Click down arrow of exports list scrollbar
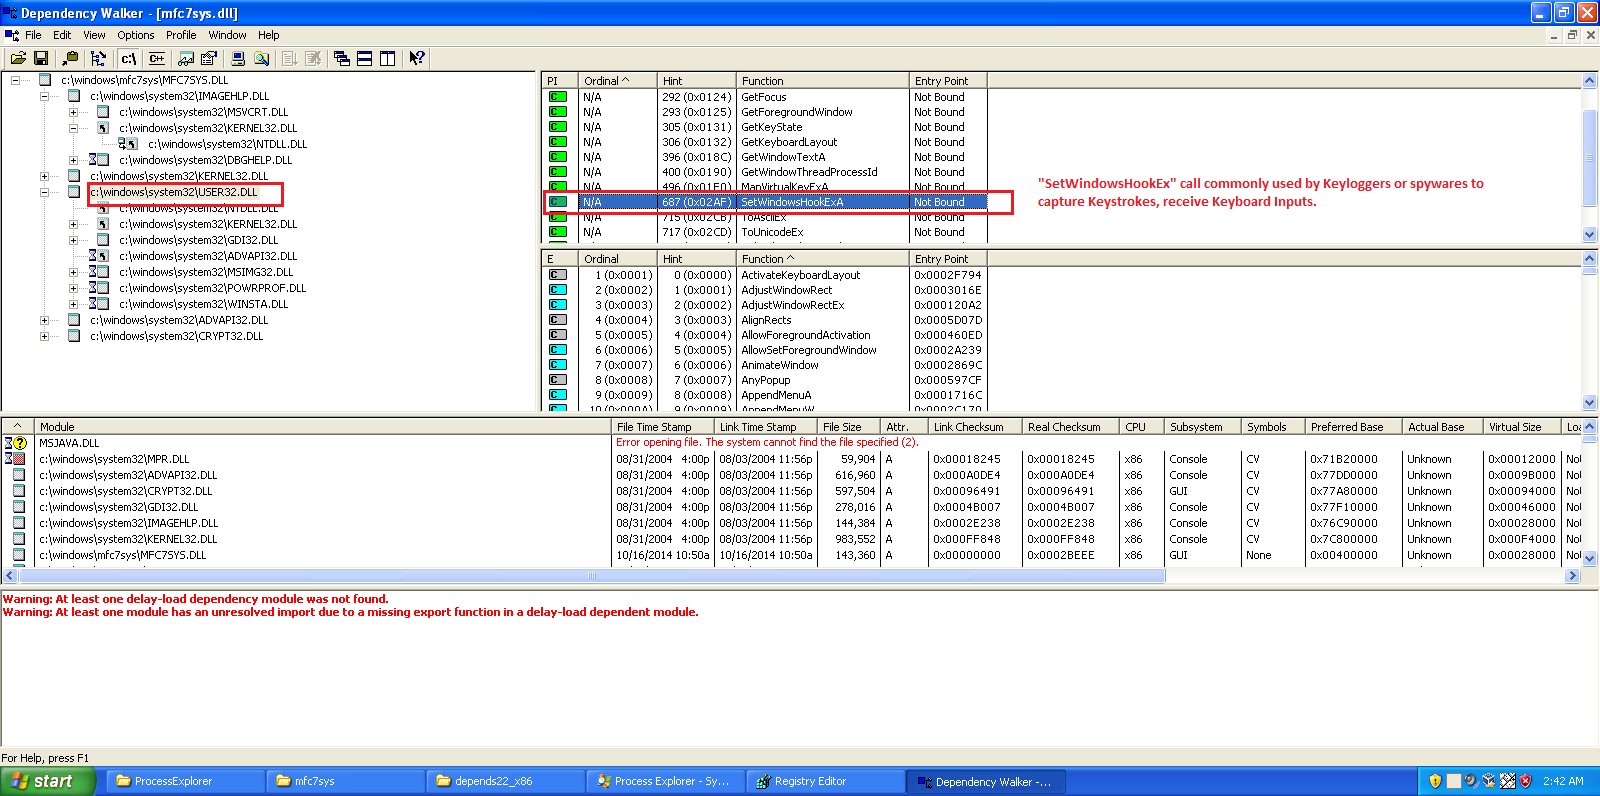 pyautogui.click(x=1590, y=403)
